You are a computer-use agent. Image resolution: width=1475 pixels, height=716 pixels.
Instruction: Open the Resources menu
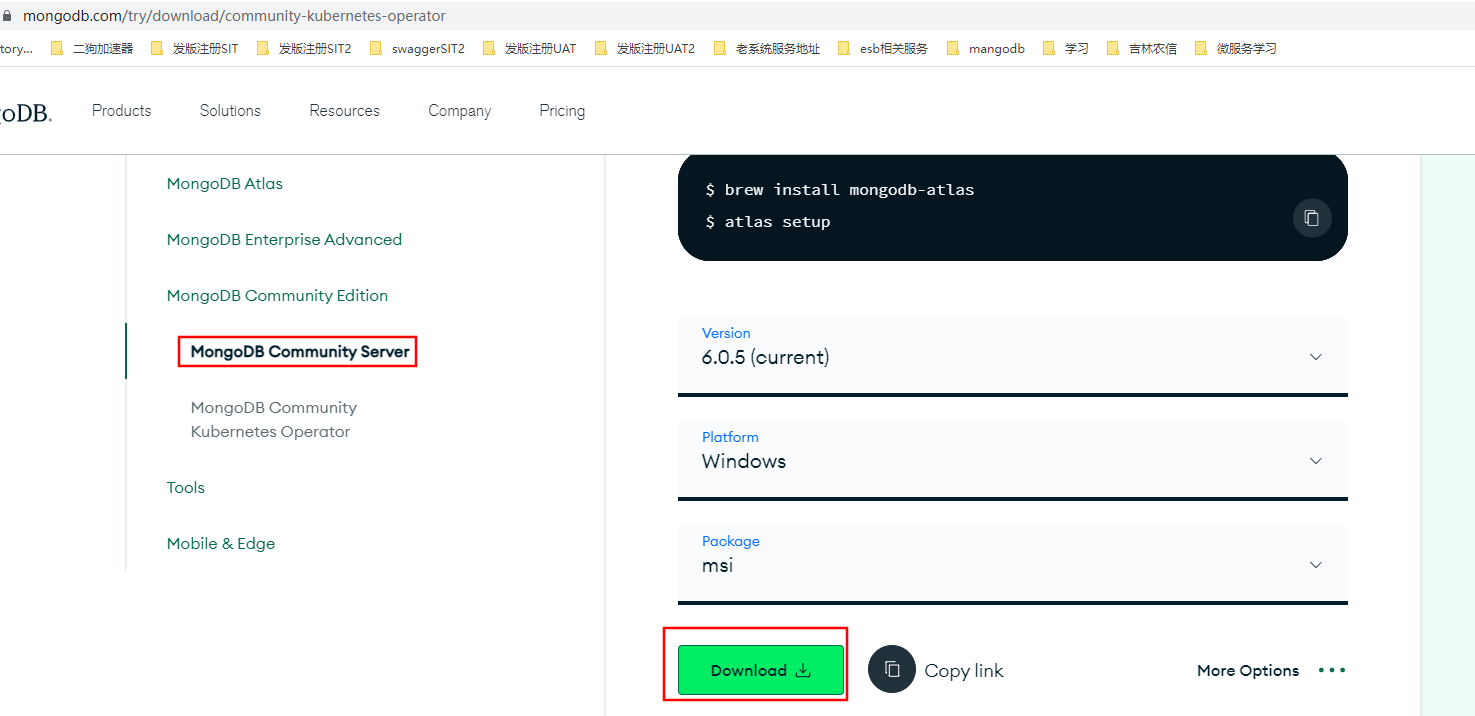point(345,111)
